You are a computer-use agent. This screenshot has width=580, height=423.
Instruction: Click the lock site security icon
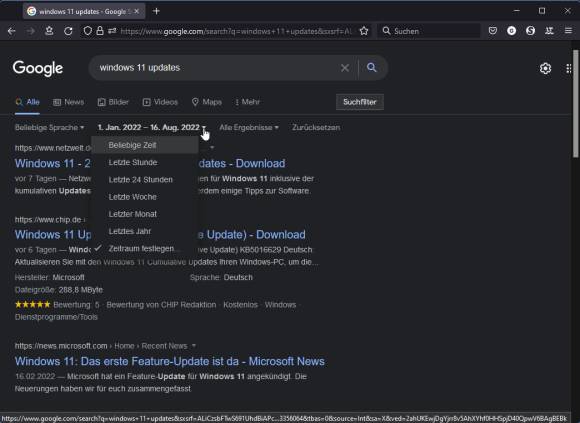pos(100,31)
